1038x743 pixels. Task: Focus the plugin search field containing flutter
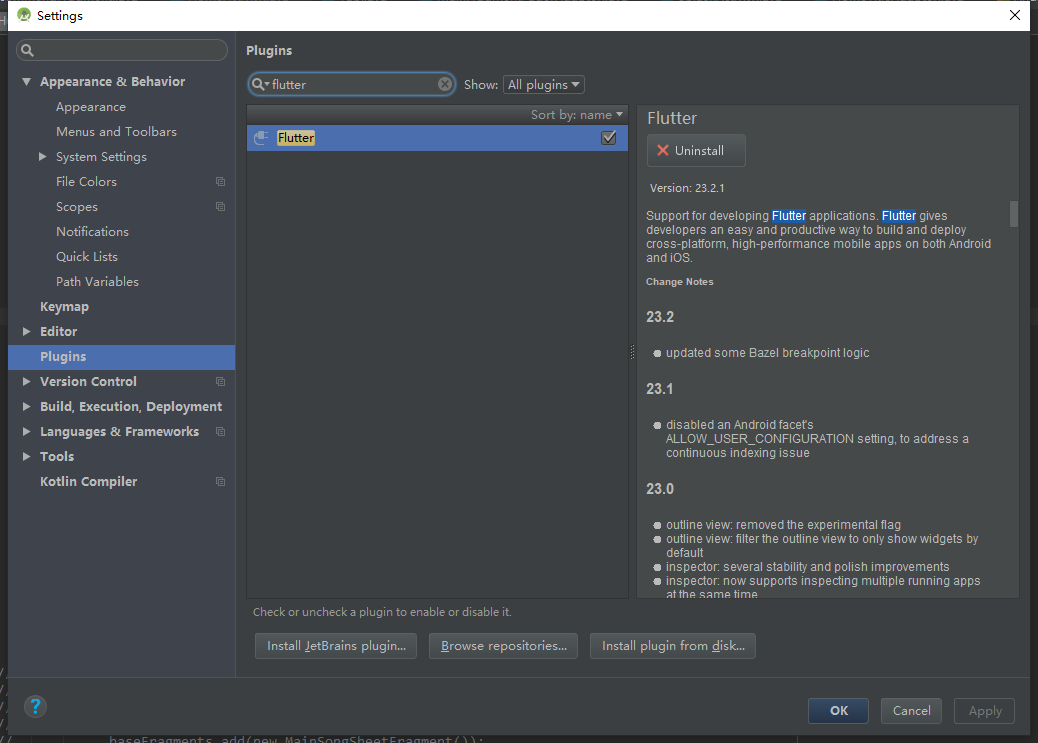[352, 84]
